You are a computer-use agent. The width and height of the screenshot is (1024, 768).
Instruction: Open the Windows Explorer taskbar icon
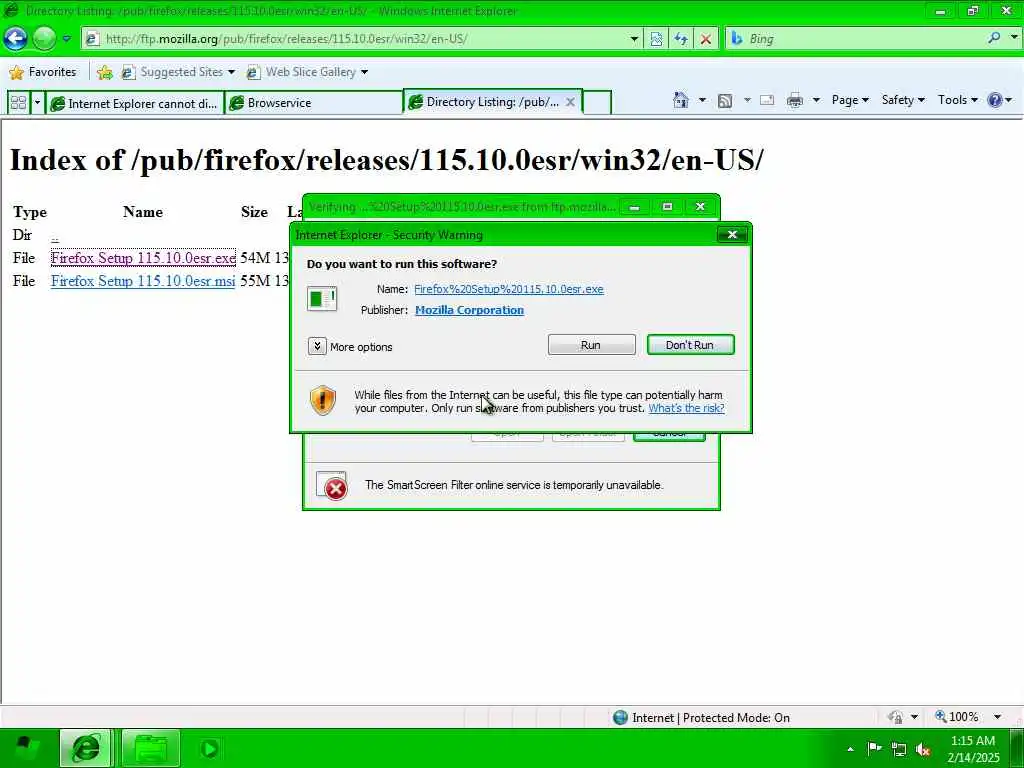(151, 748)
